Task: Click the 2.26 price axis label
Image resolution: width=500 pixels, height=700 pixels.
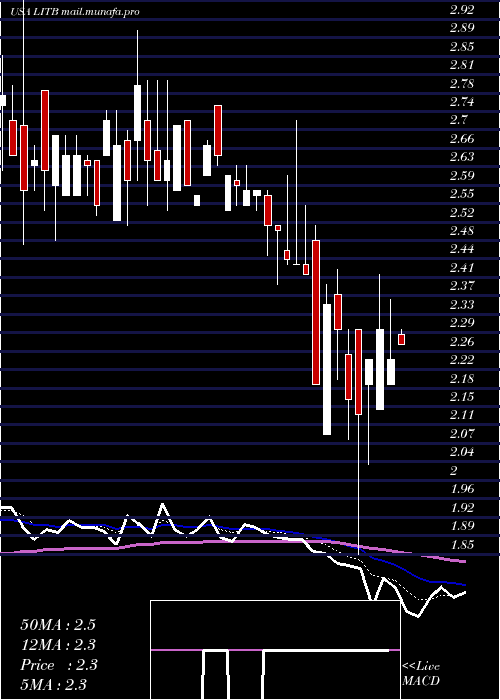Action: [x=462, y=342]
